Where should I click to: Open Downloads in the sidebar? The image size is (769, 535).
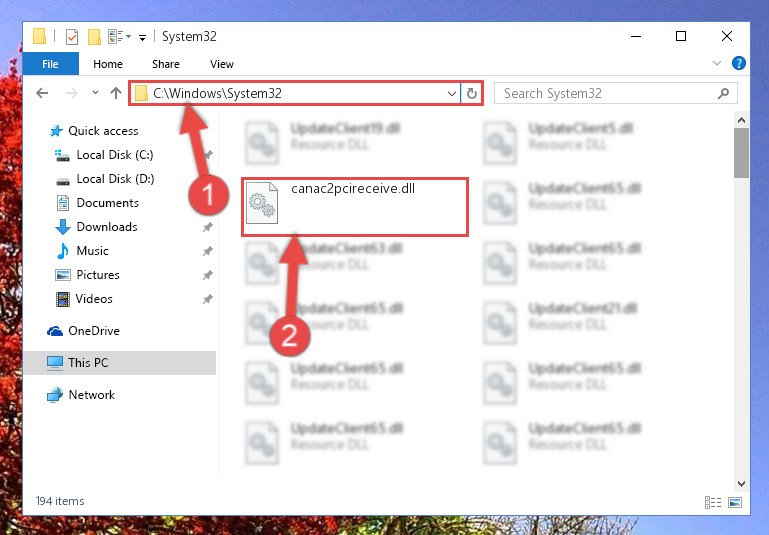pos(96,227)
